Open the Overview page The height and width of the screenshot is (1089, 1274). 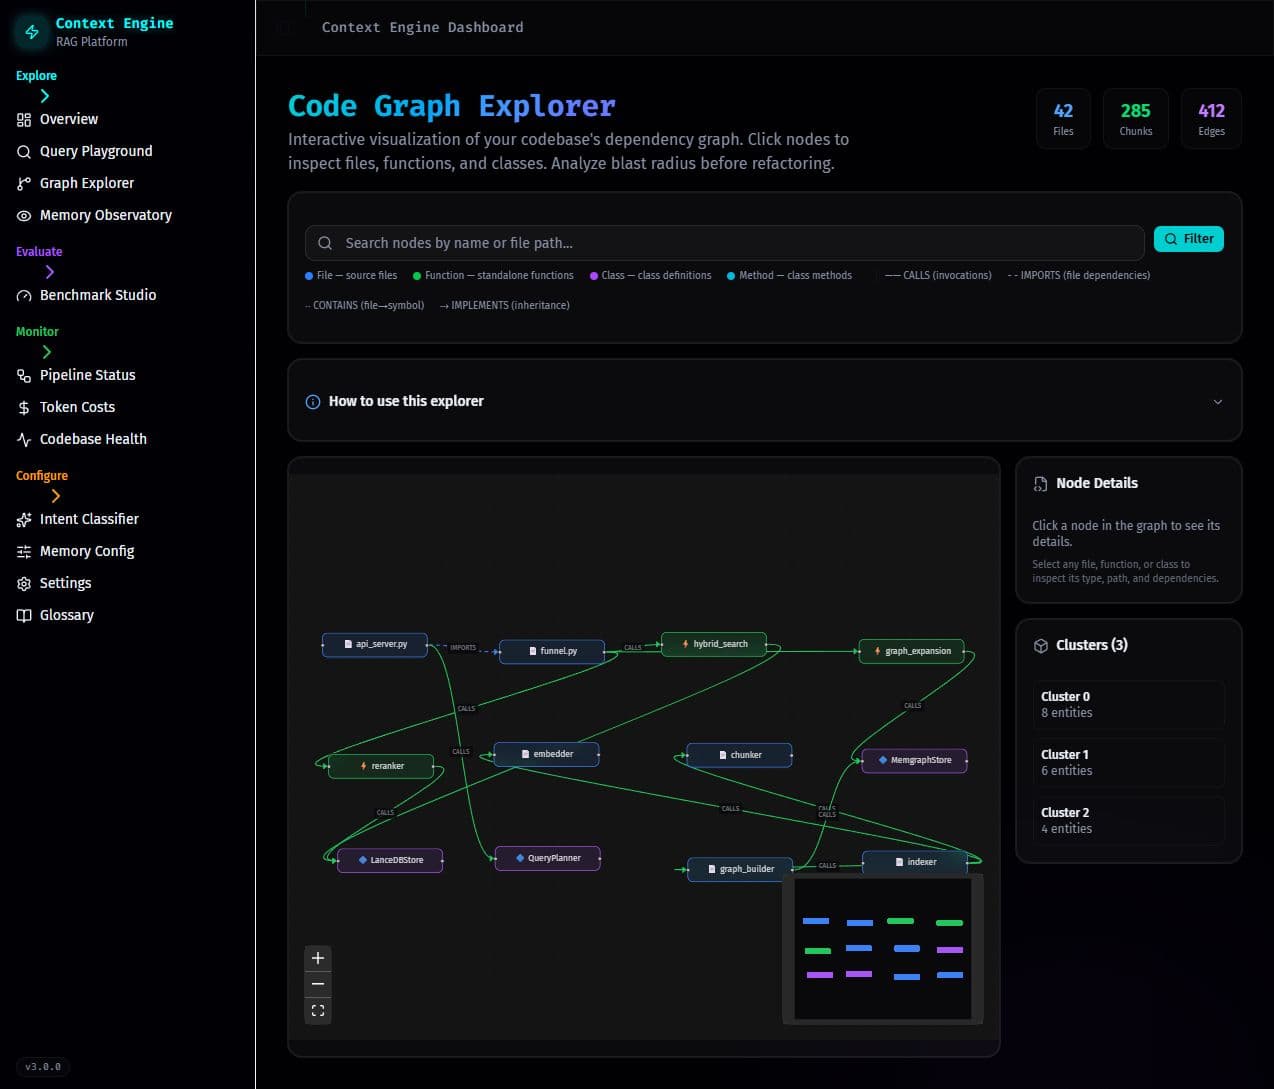(68, 119)
